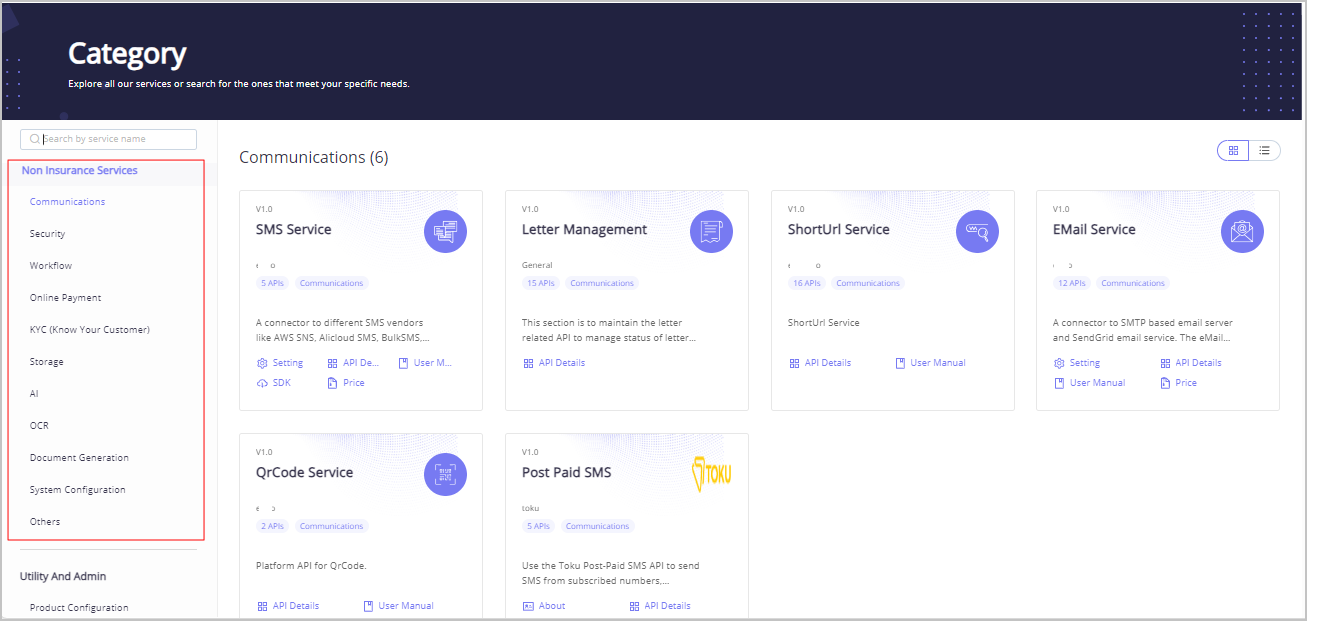
Task: Click the QrCode Service scan icon
Action: (x=445, y=475)
